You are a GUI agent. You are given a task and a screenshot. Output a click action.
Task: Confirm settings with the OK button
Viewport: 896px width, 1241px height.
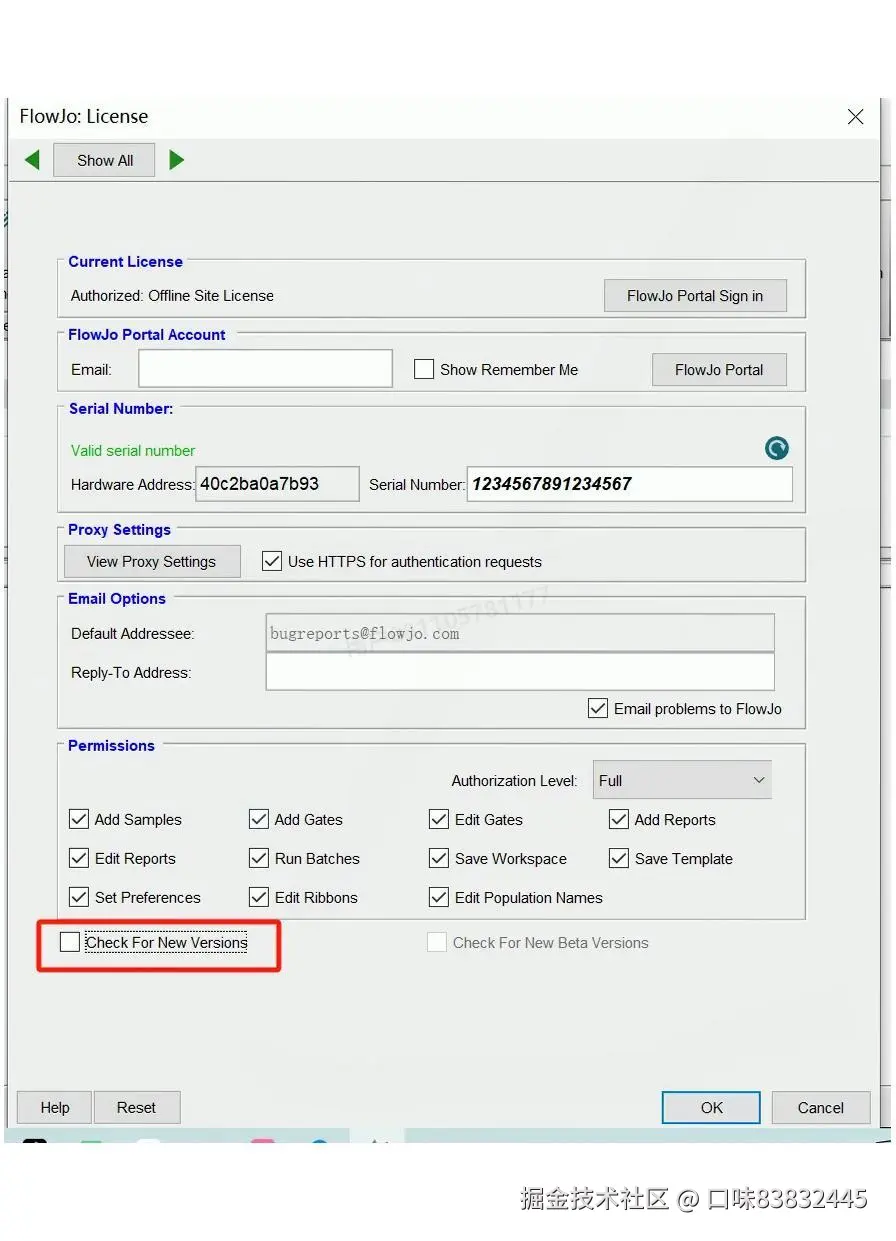[711, 1107]
